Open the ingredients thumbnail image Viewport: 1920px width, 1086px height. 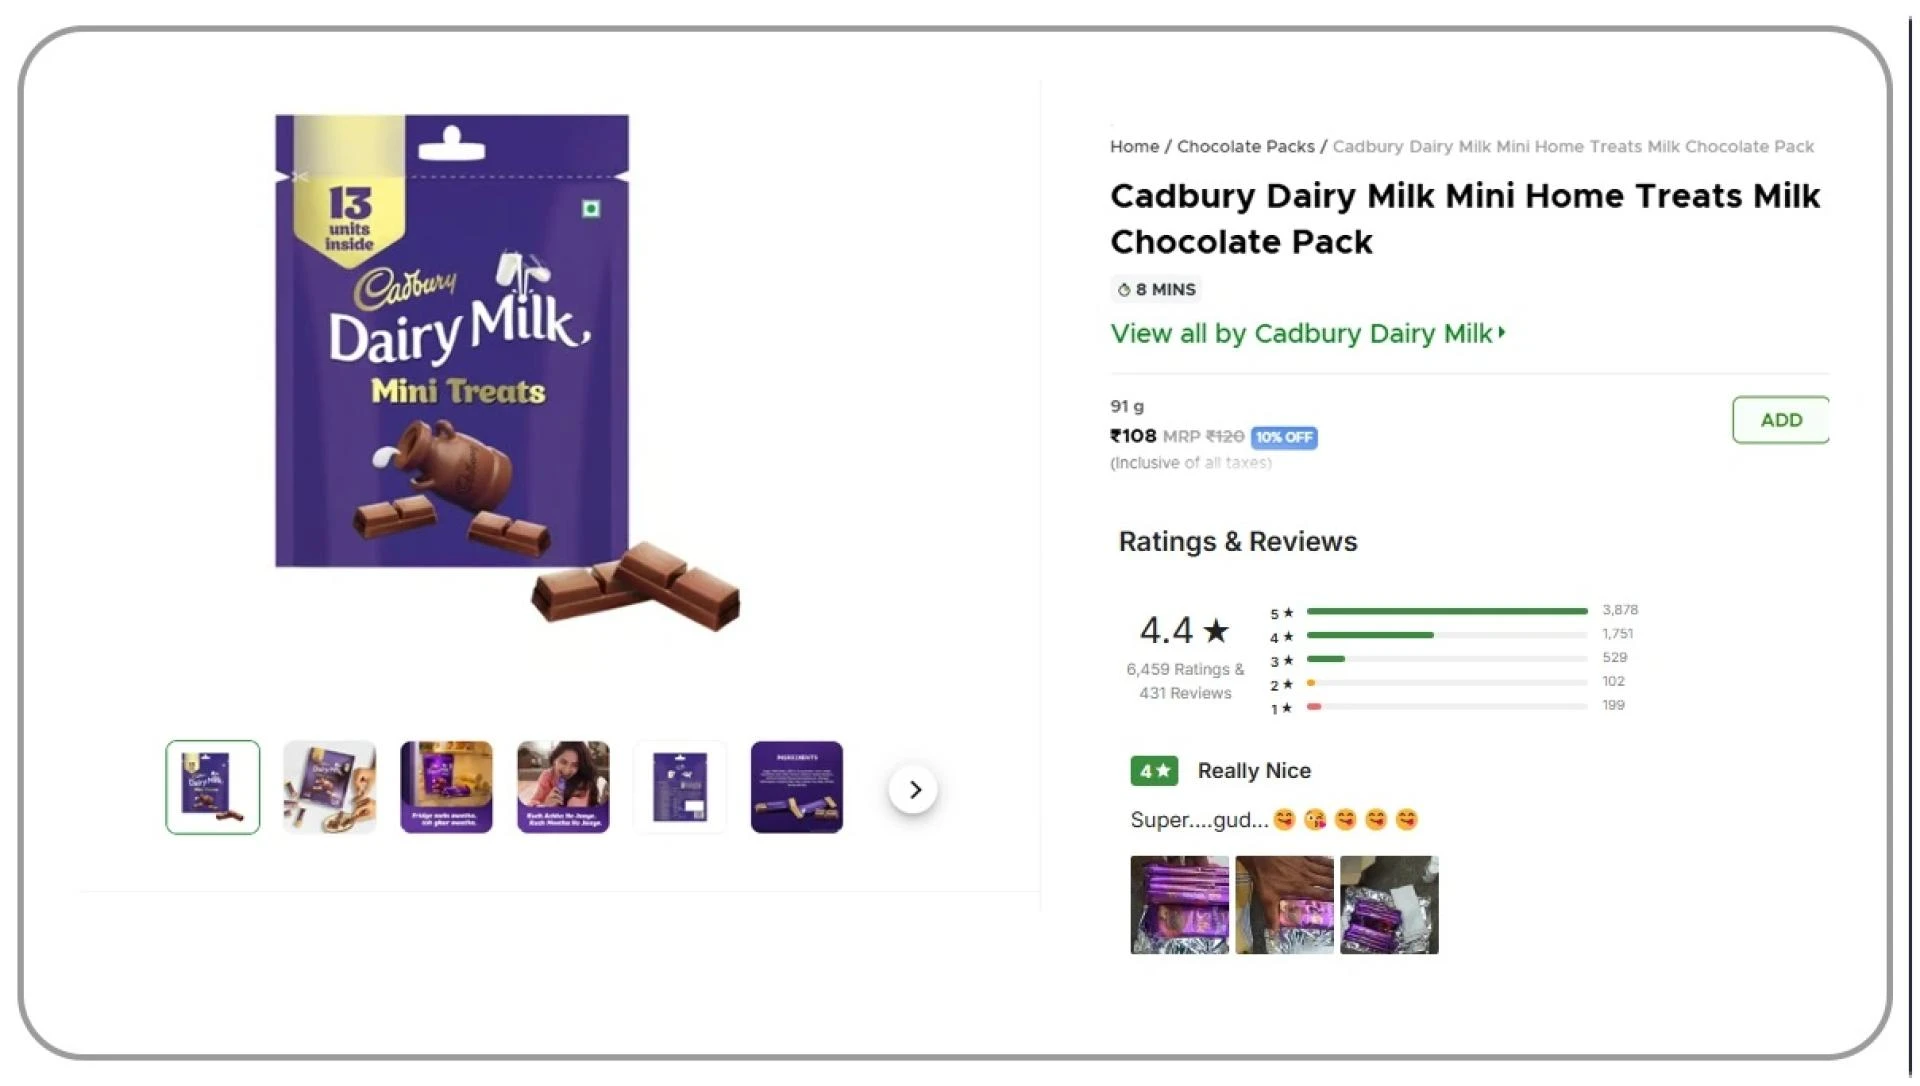(x=796, y=787)
